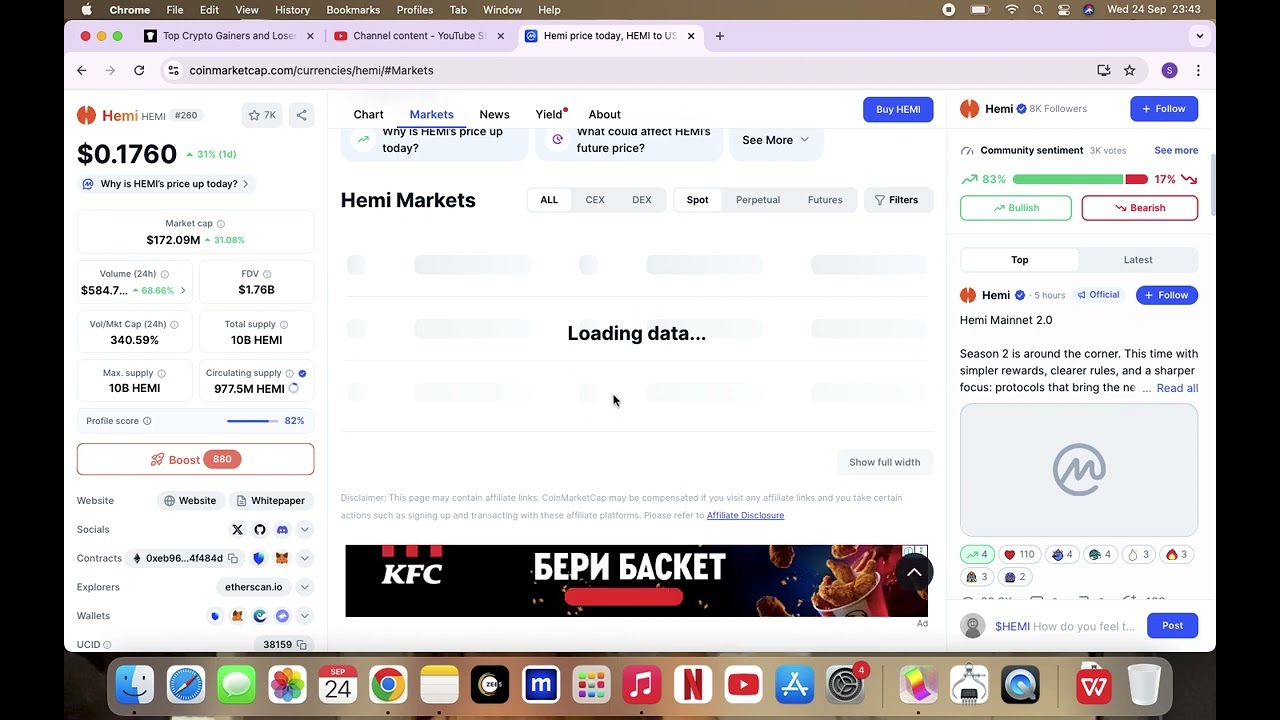Expand more Wallets chevron
This screenshot has height=720, width=1280.
[x=305, y=616]
